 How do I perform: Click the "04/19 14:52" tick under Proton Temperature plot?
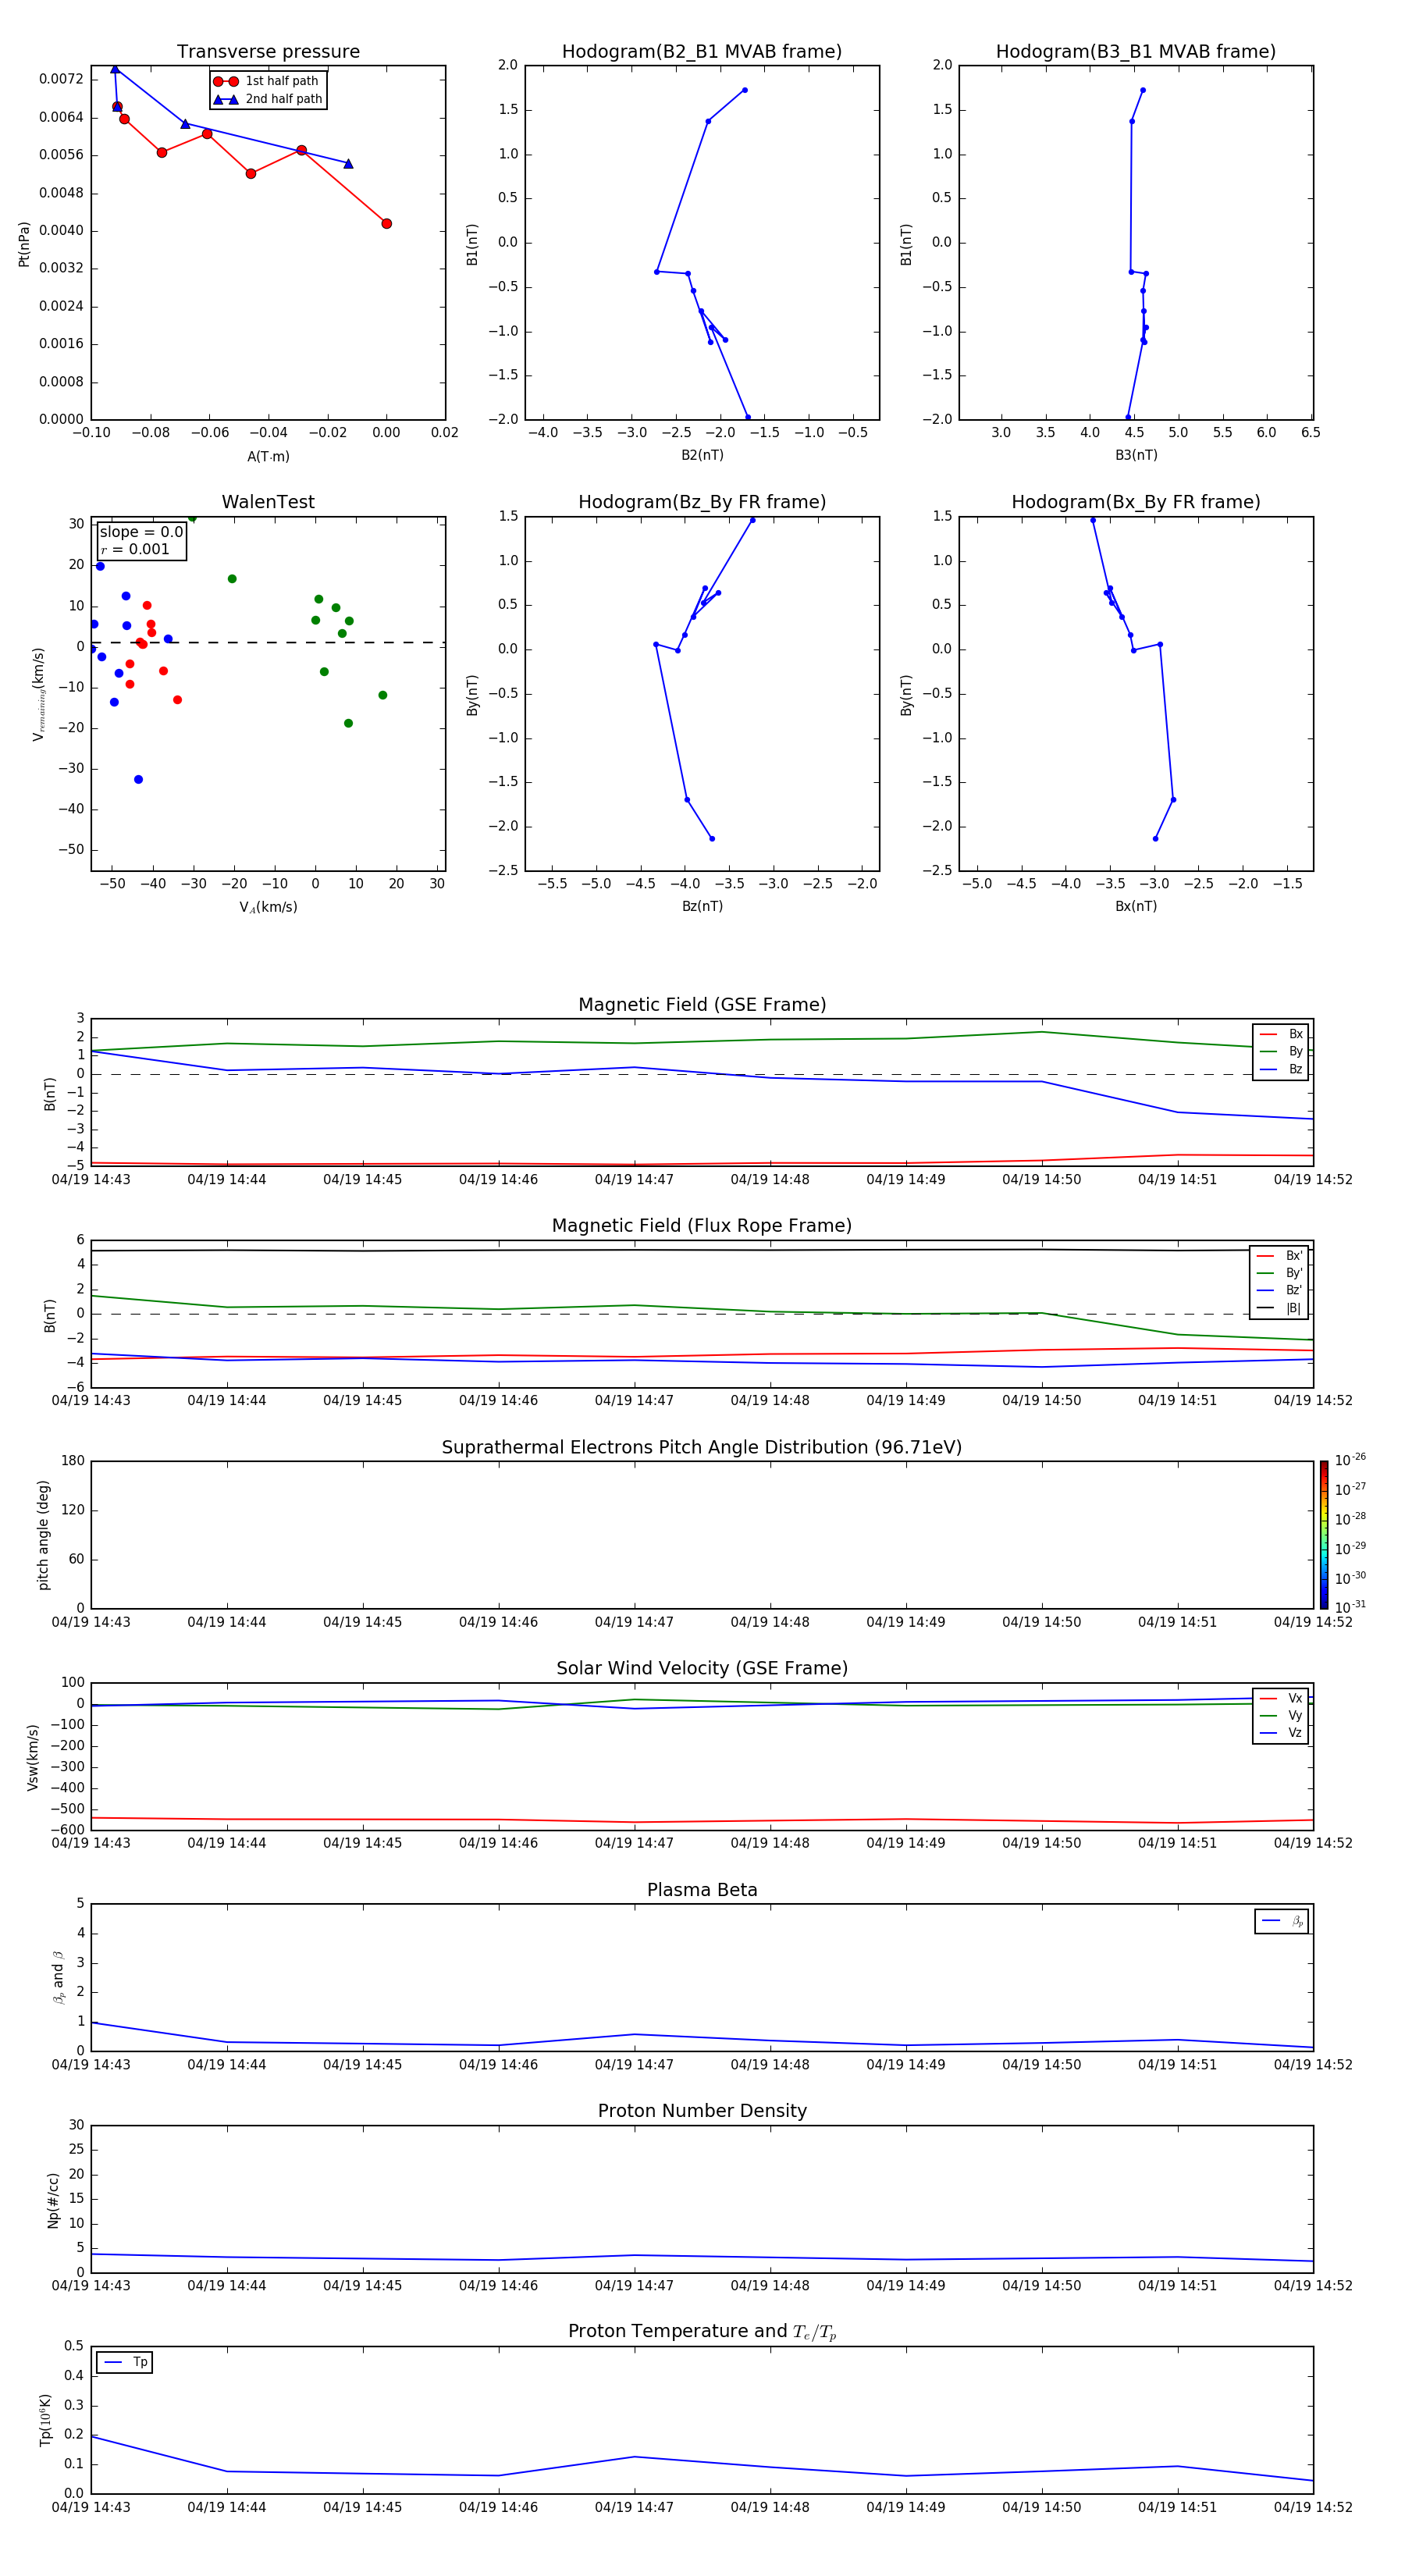pyautogui.click(x=1313, y=2507)
